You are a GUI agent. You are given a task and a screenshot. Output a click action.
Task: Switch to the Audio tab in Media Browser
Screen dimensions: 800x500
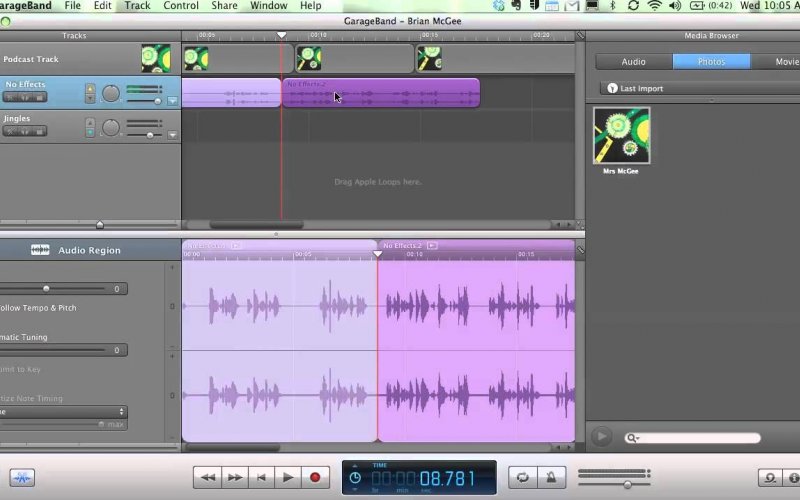tap(634, 62)
